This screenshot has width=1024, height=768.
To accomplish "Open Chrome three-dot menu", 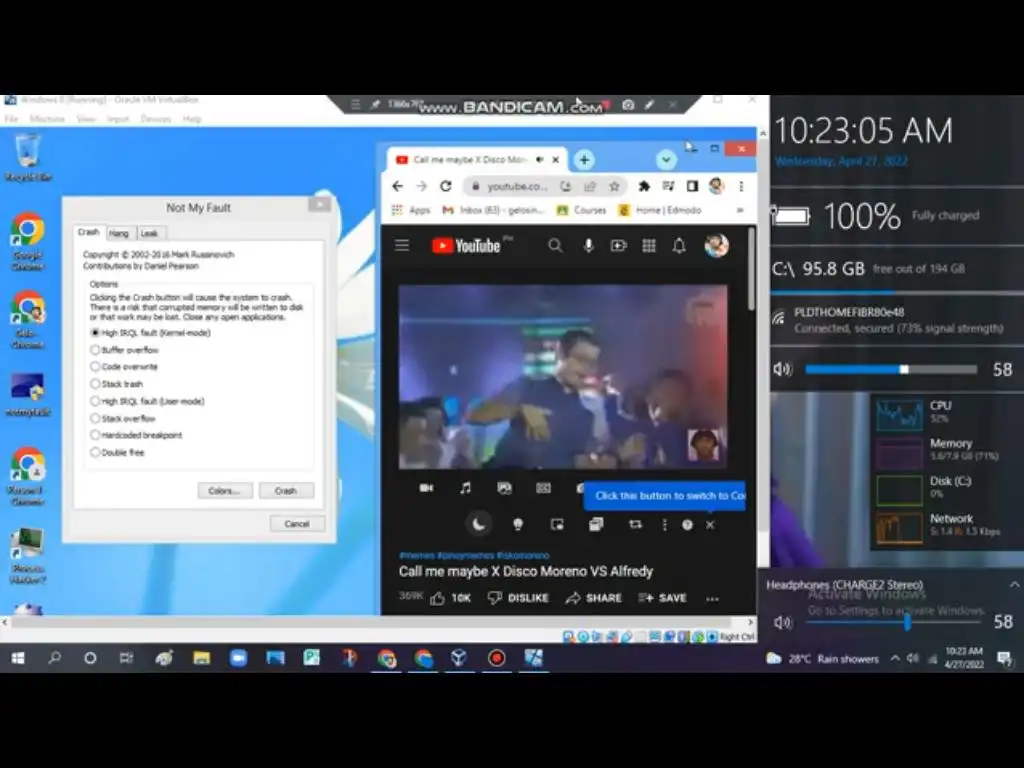I will tap(741, 187).
